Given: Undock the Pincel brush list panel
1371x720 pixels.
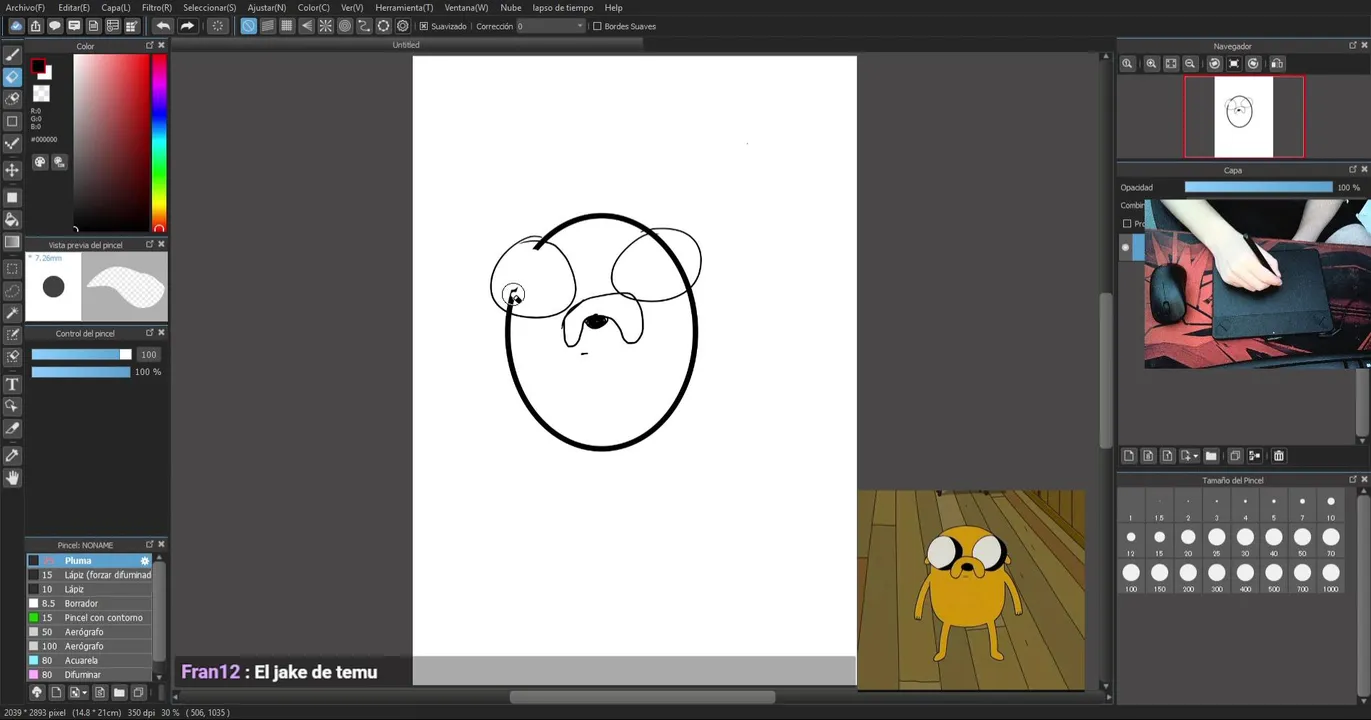Looking at the screenshot, I should tap(150, 545).
